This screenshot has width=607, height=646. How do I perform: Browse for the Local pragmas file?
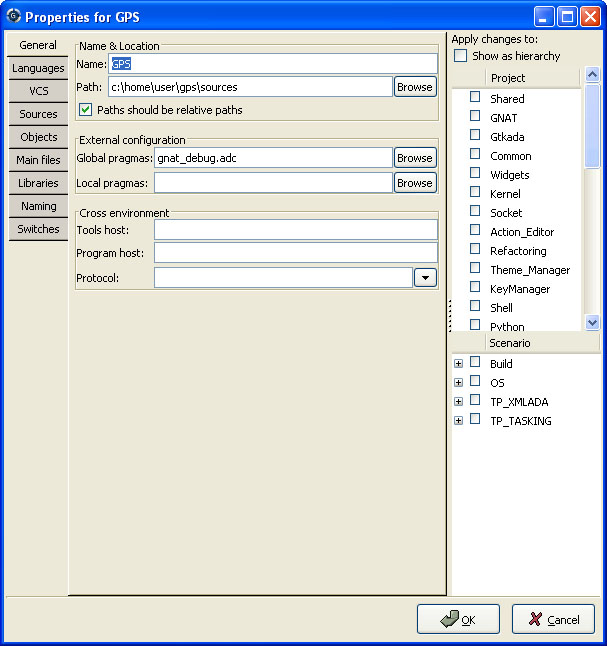(415, 183)
